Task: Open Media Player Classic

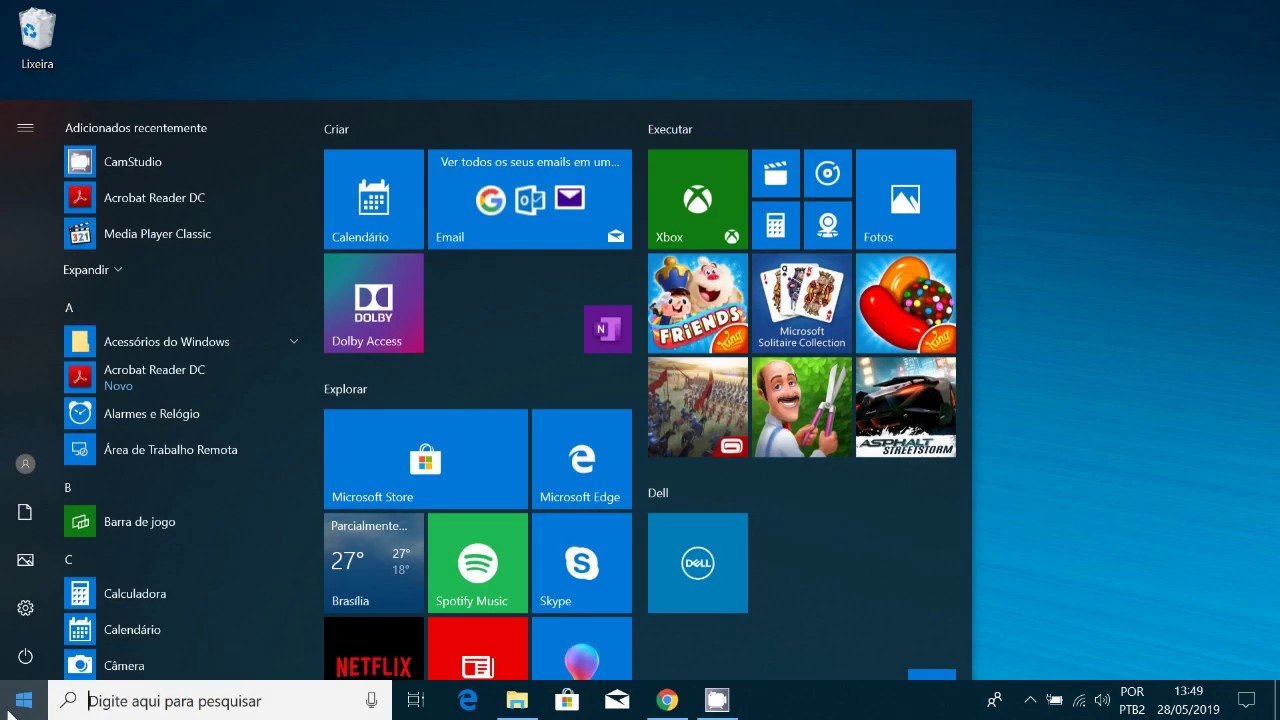Action: coord(183,234)
